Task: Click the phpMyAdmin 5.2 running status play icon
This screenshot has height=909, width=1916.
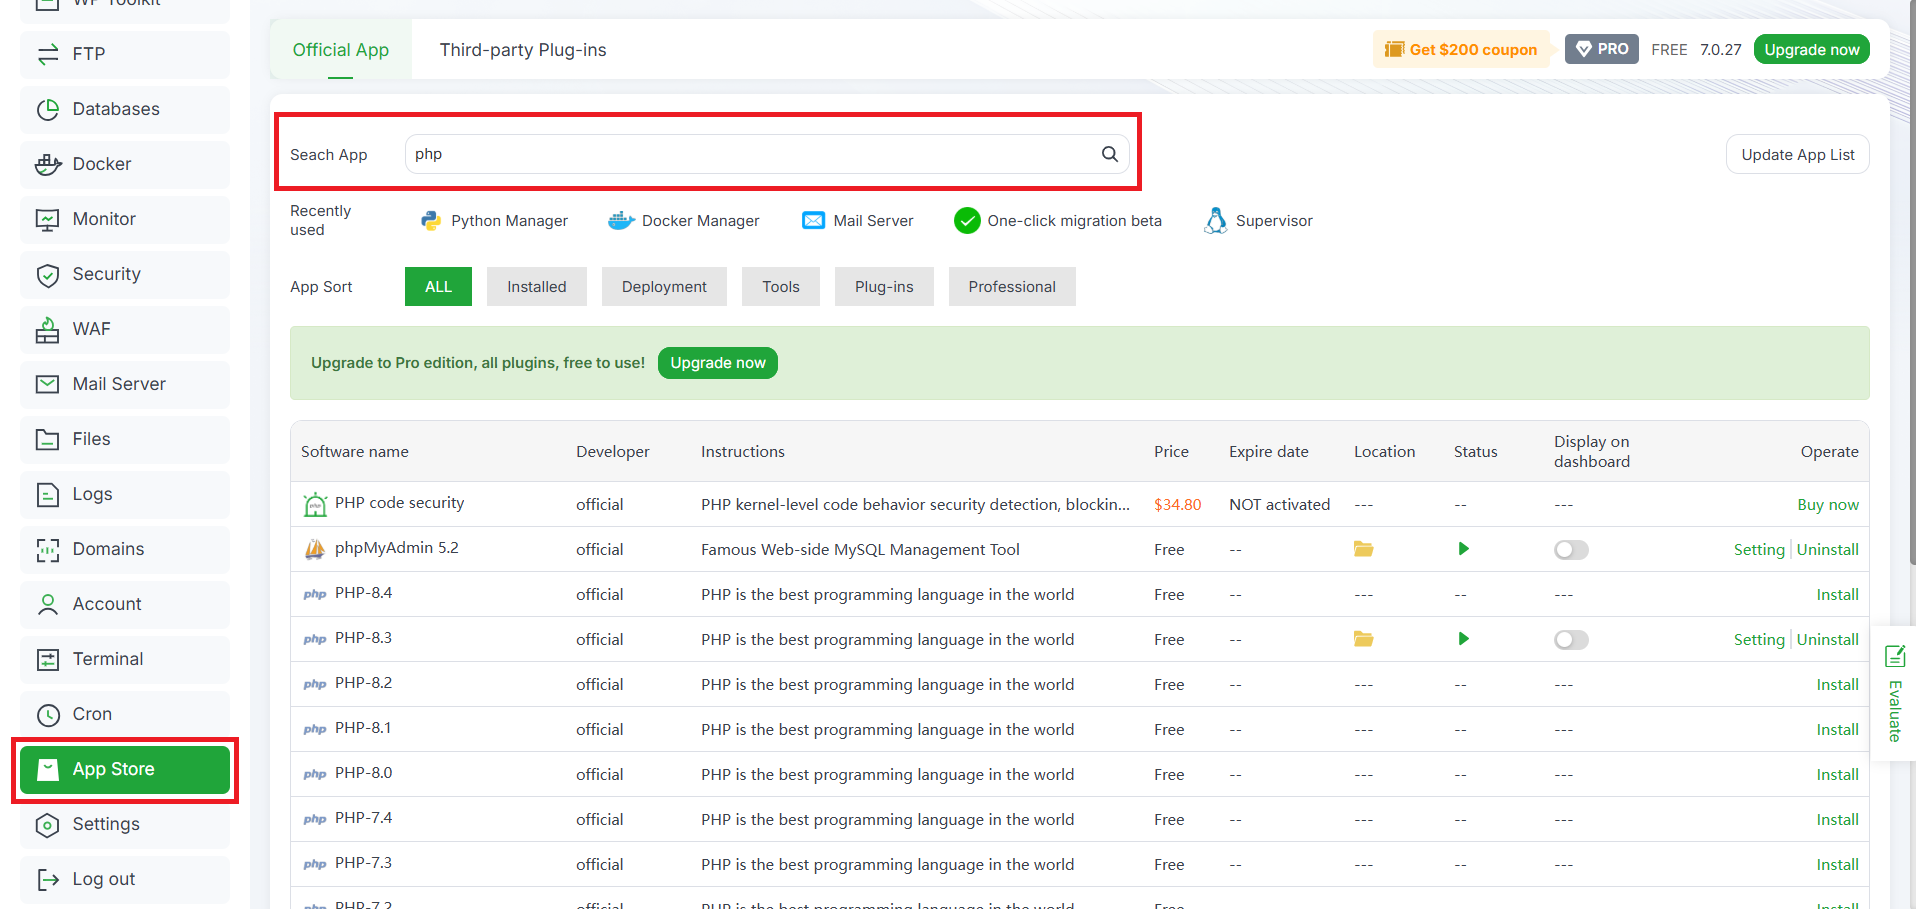Action: point(1464,549)
